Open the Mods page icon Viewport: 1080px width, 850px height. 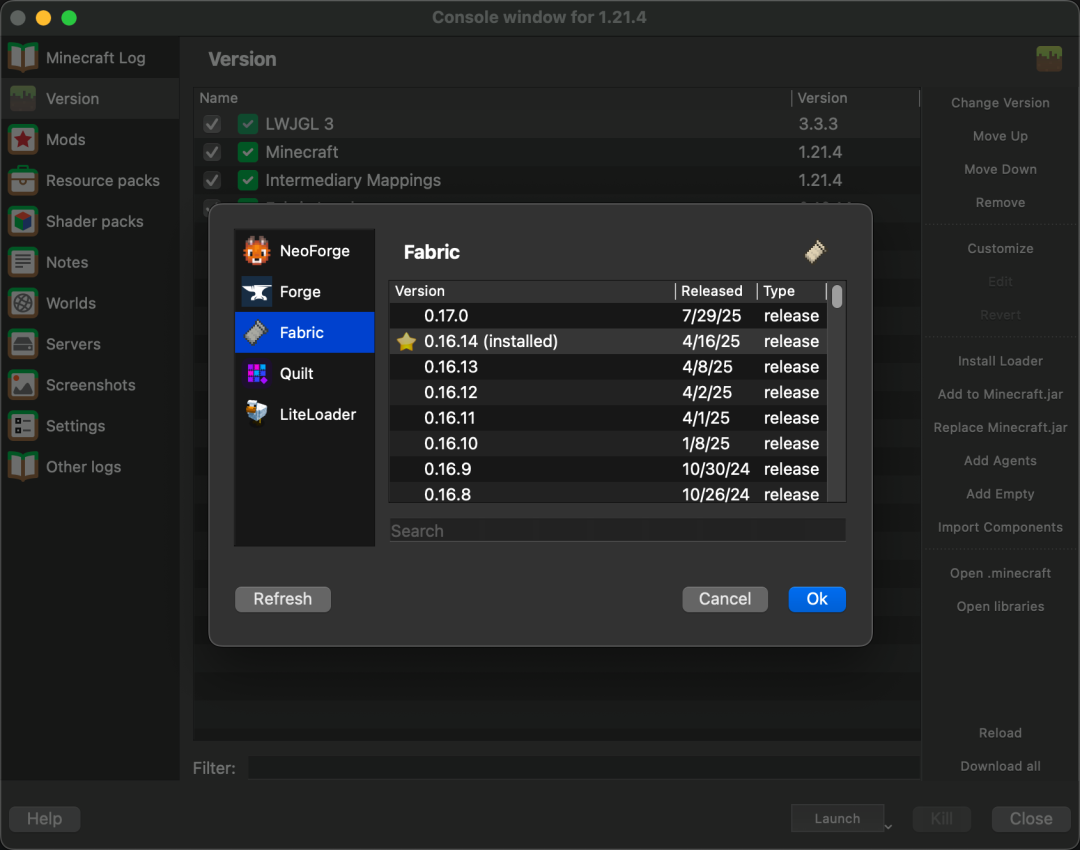point(23,140)
